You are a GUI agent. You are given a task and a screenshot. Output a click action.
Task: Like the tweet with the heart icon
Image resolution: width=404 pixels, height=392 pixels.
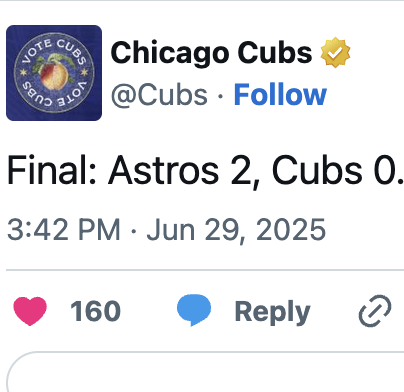pyautogui.click(x=30, y=311)
